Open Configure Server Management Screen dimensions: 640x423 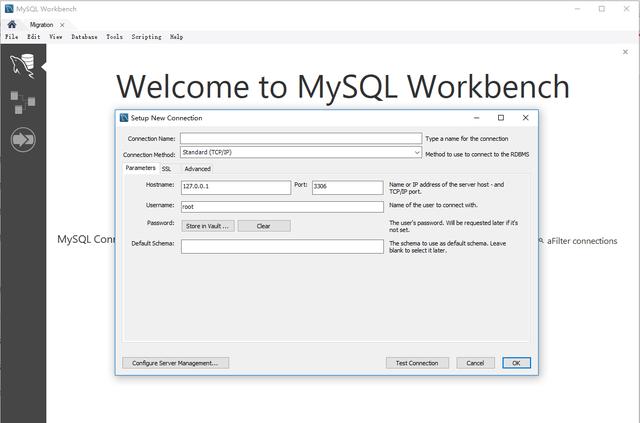coord(176,363)
